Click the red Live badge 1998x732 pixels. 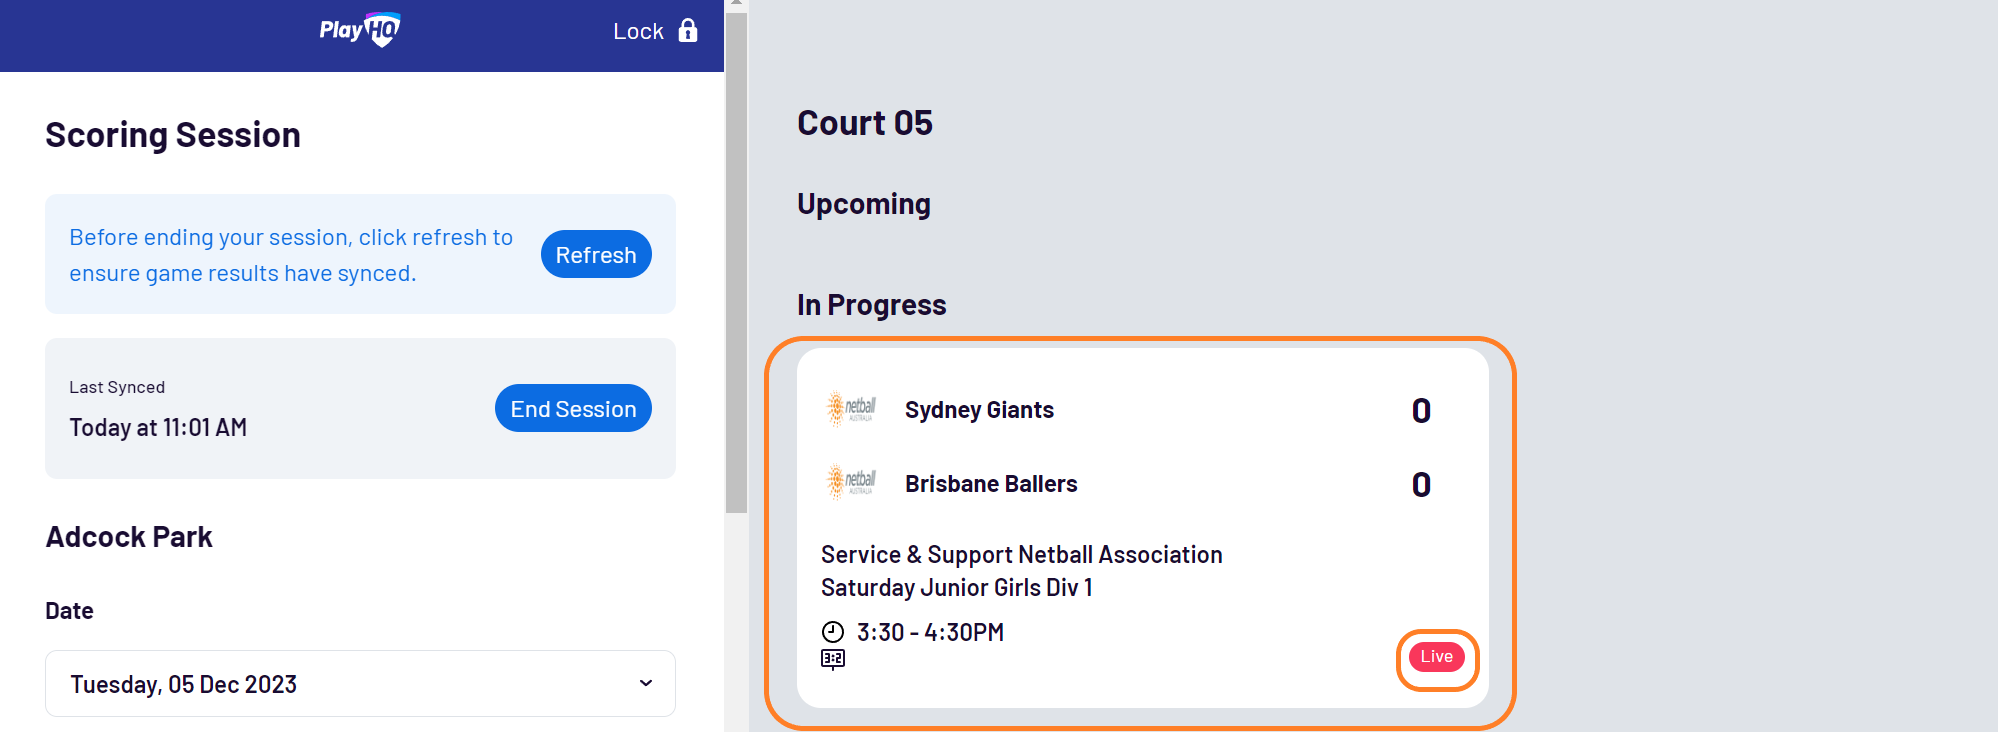pos(1437,657)
